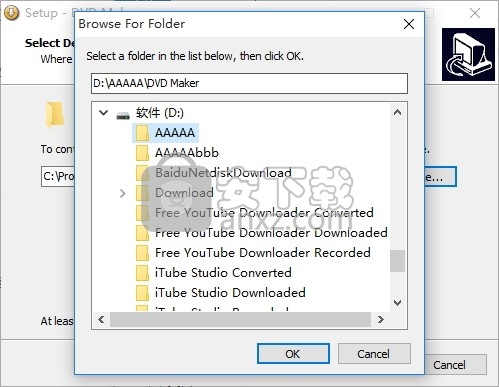Click the vertical scrollbar up arrow
This screenshot has height=387, width=499.
pos(397,112)
